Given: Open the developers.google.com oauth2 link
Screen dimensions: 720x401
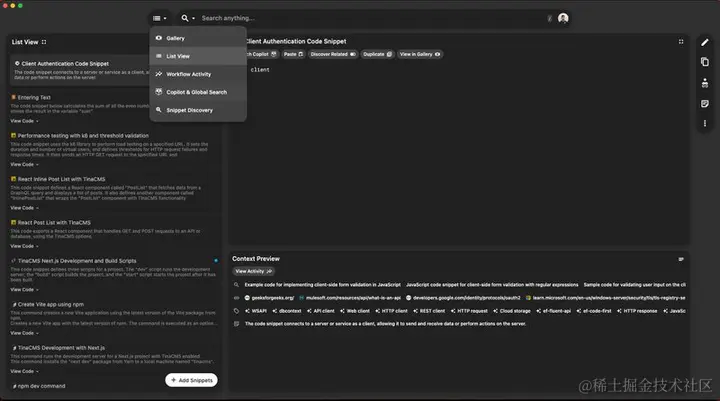Looking at the screenshot, I should point(463,298).
